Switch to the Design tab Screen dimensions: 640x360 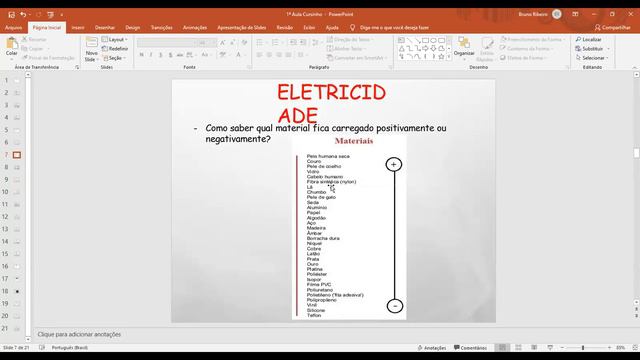coord(133,28)
